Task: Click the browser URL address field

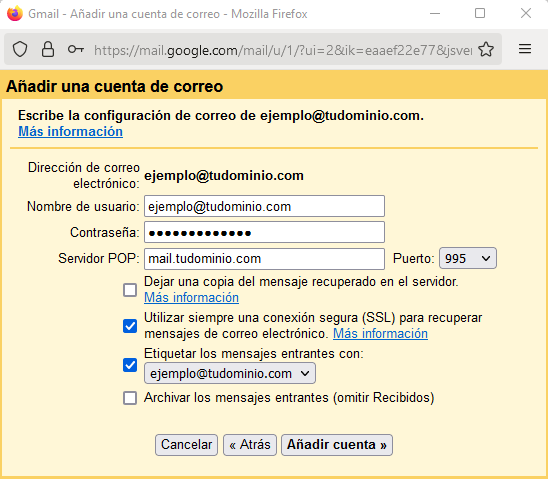Action: click(283, 50)
